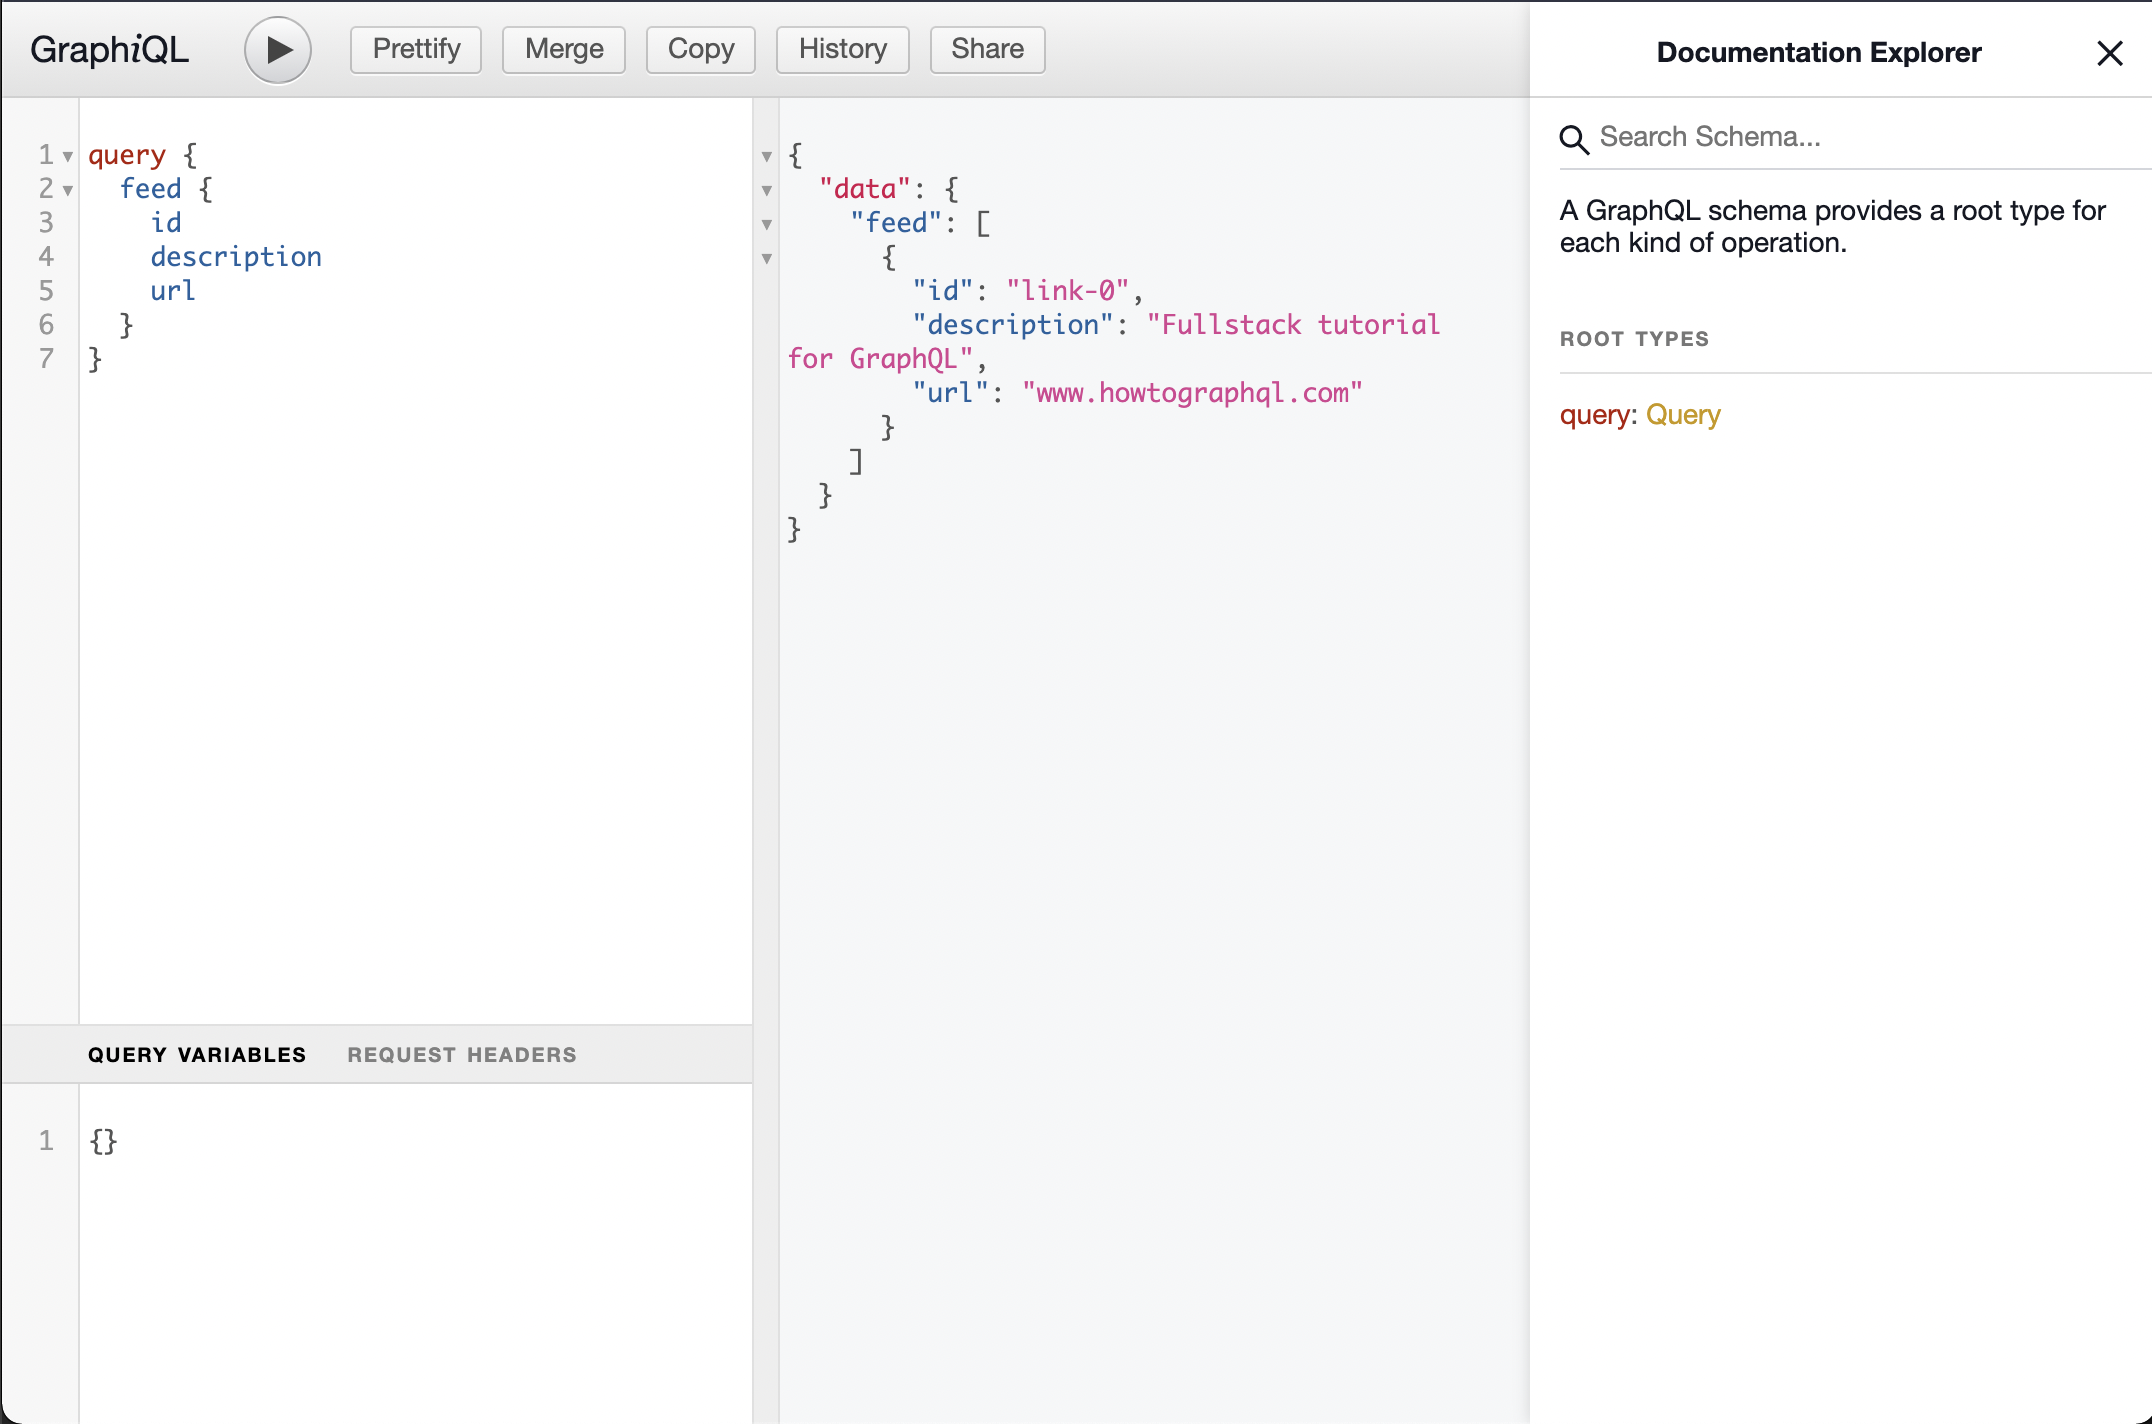Screen dimensions: 2152x1424
Task: Open the History panel
Action: 843,49
